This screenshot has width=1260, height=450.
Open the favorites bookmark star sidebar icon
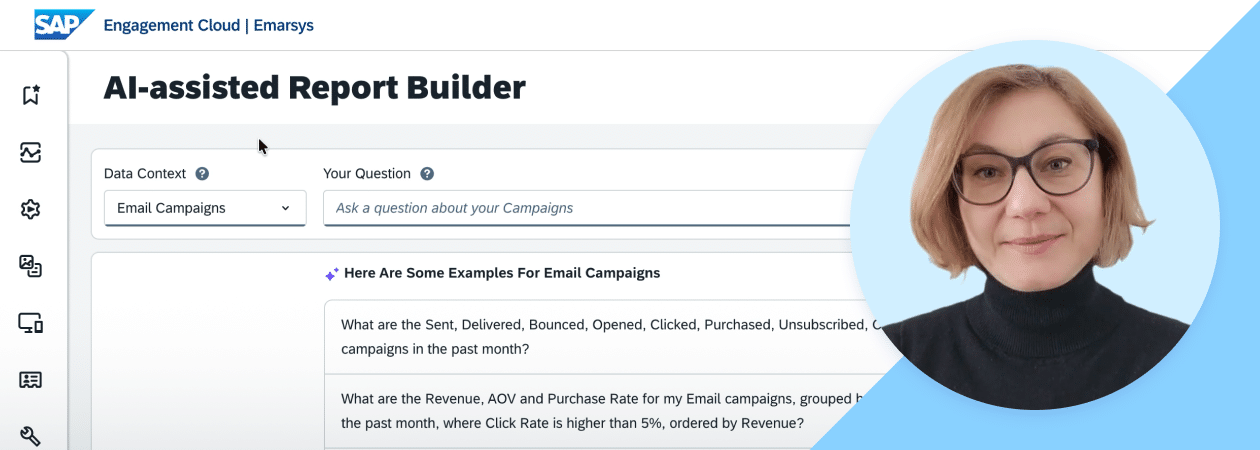point(30,95)
